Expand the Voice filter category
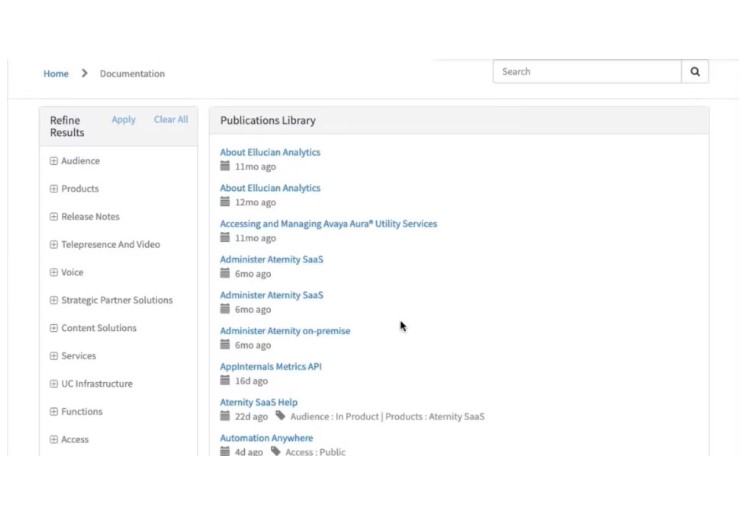 [x=54, y=273]
